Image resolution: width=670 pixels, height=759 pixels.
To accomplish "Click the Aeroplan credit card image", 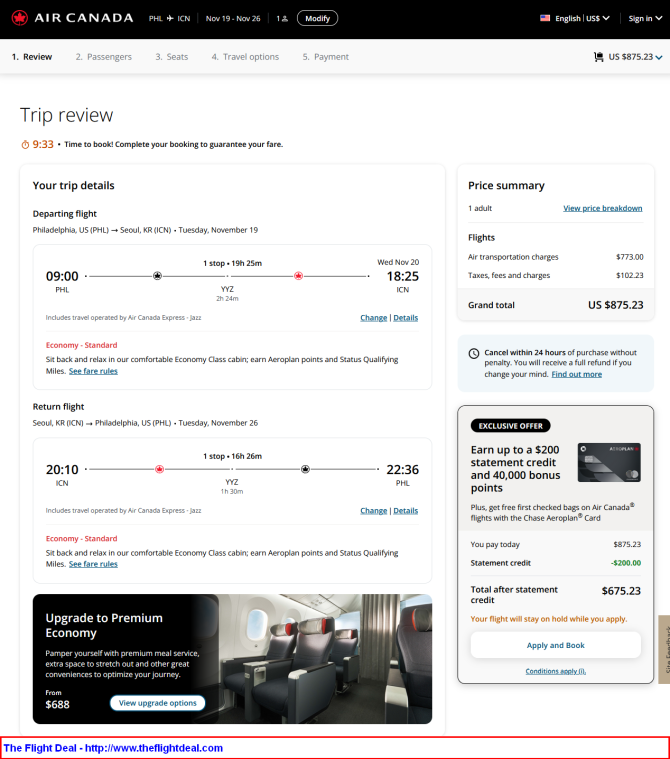I will (x=609, y=462).
